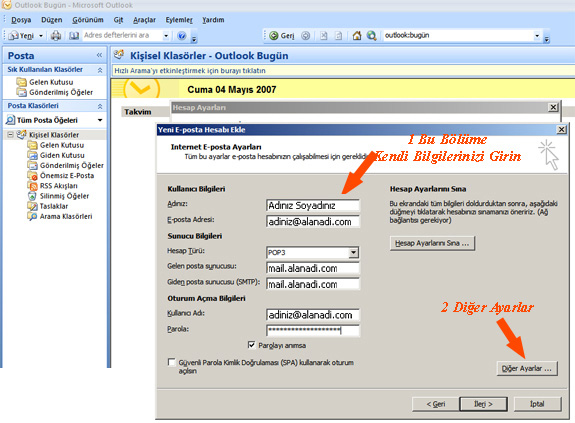Collapse Posta Klasörleri section
The width and height of the screenshot is (575, 423).
coord(100,106)
